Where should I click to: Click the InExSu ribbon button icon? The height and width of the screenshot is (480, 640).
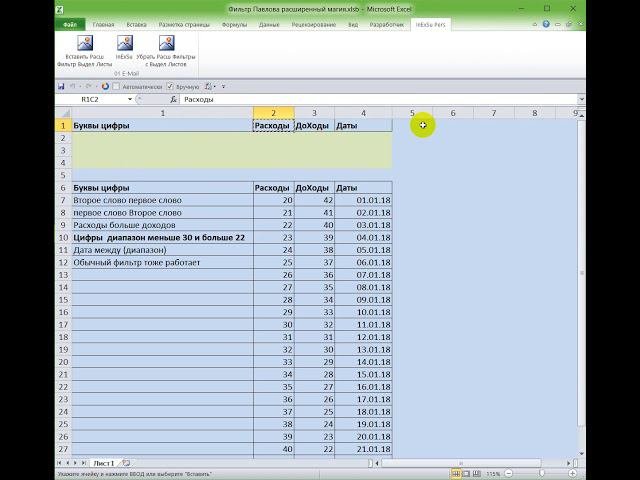[124, 44]
